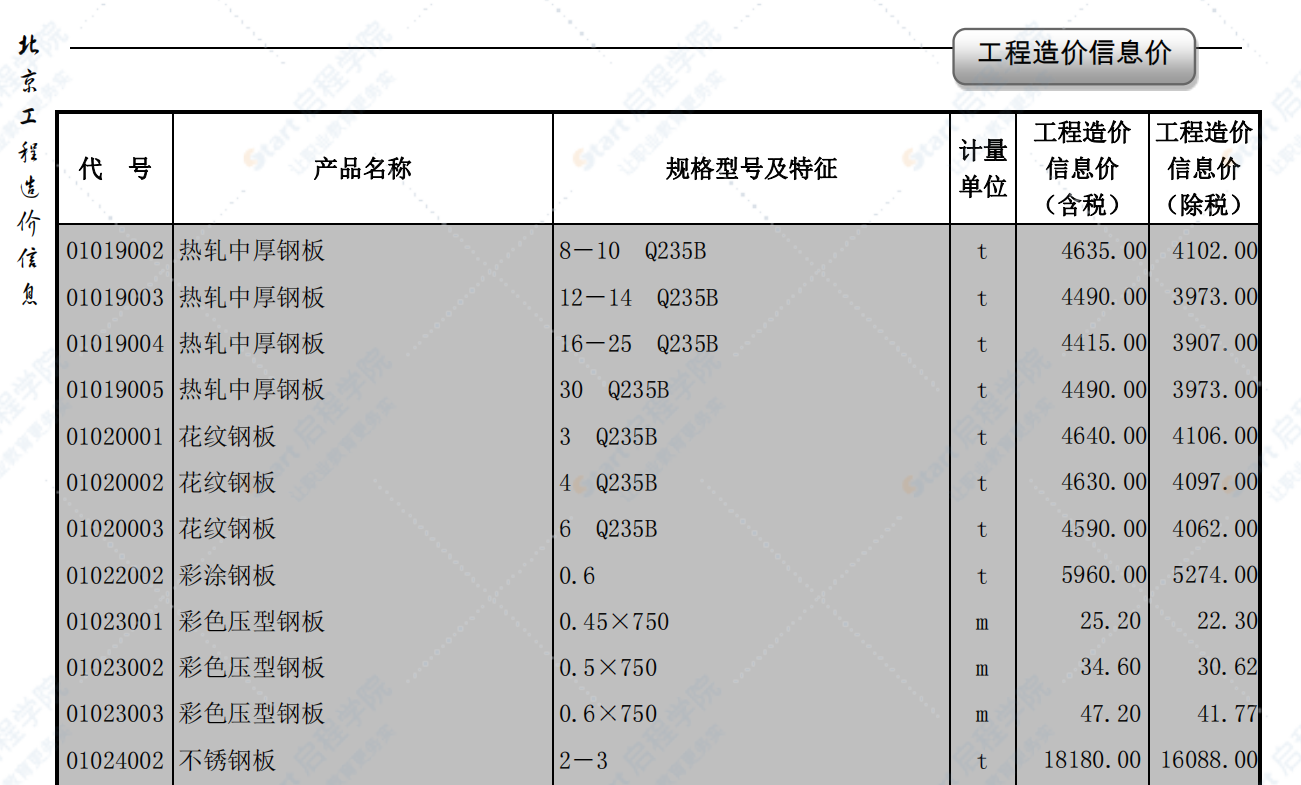Click tax-excluded price 4097.00
Screen dimensions: 1301x785
(x=1215, y=483)
